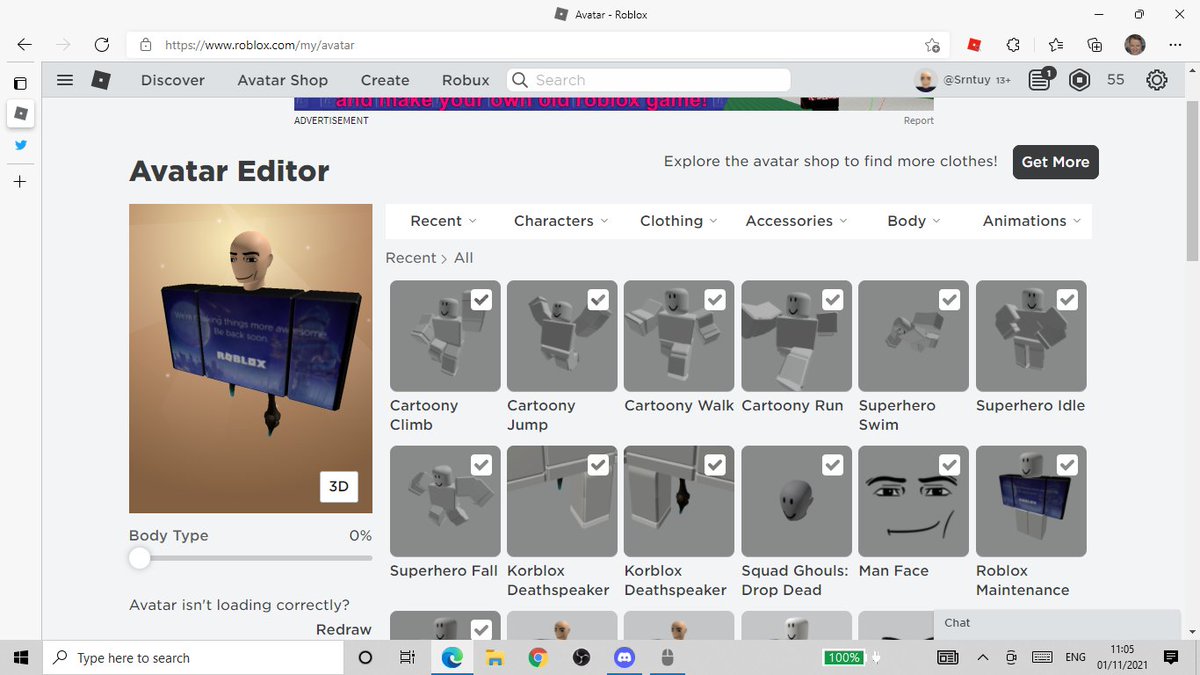Uncheck the Superhero Fall animation
Viewport: 1200px width, 675px height.
(481, 464)
